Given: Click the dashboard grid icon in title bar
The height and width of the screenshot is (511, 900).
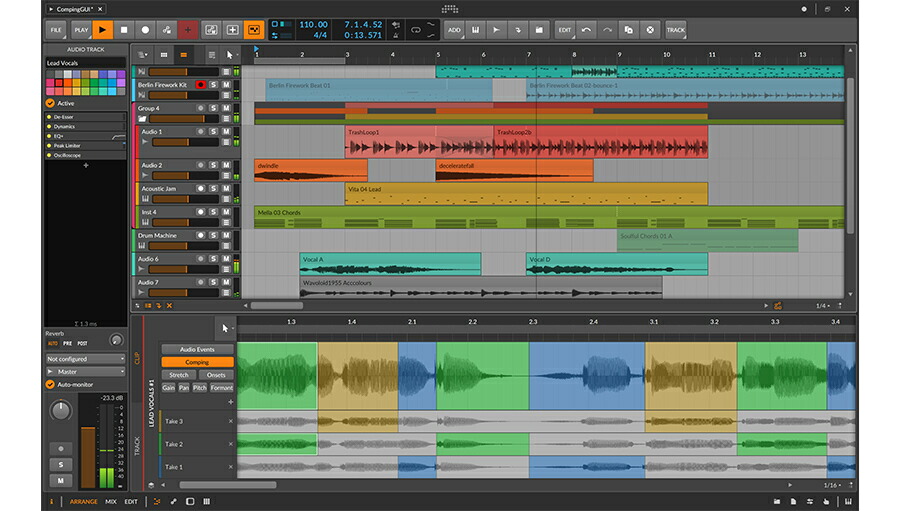Looking at the screenshot, I should click(450, 9).
